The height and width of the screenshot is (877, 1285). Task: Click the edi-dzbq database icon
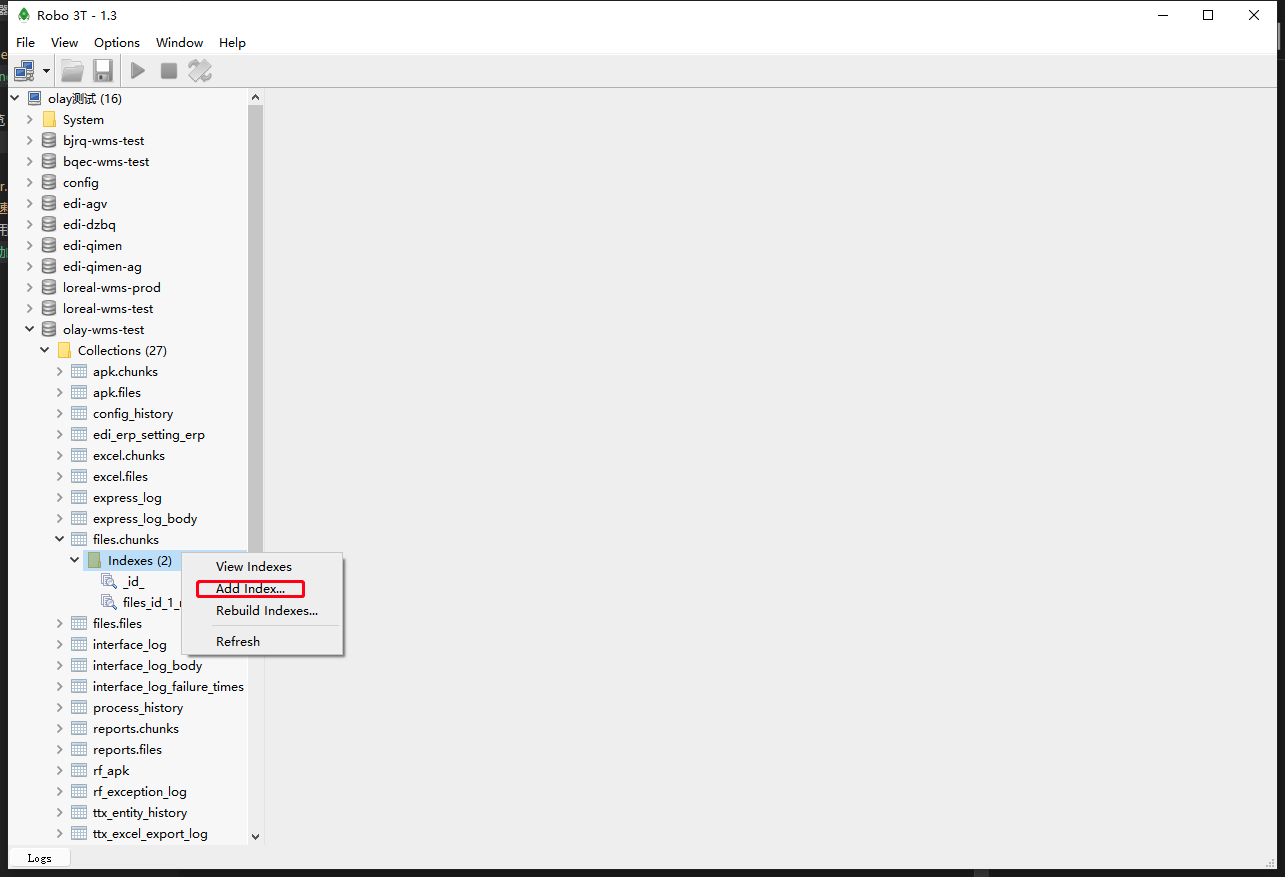[49, 225]
